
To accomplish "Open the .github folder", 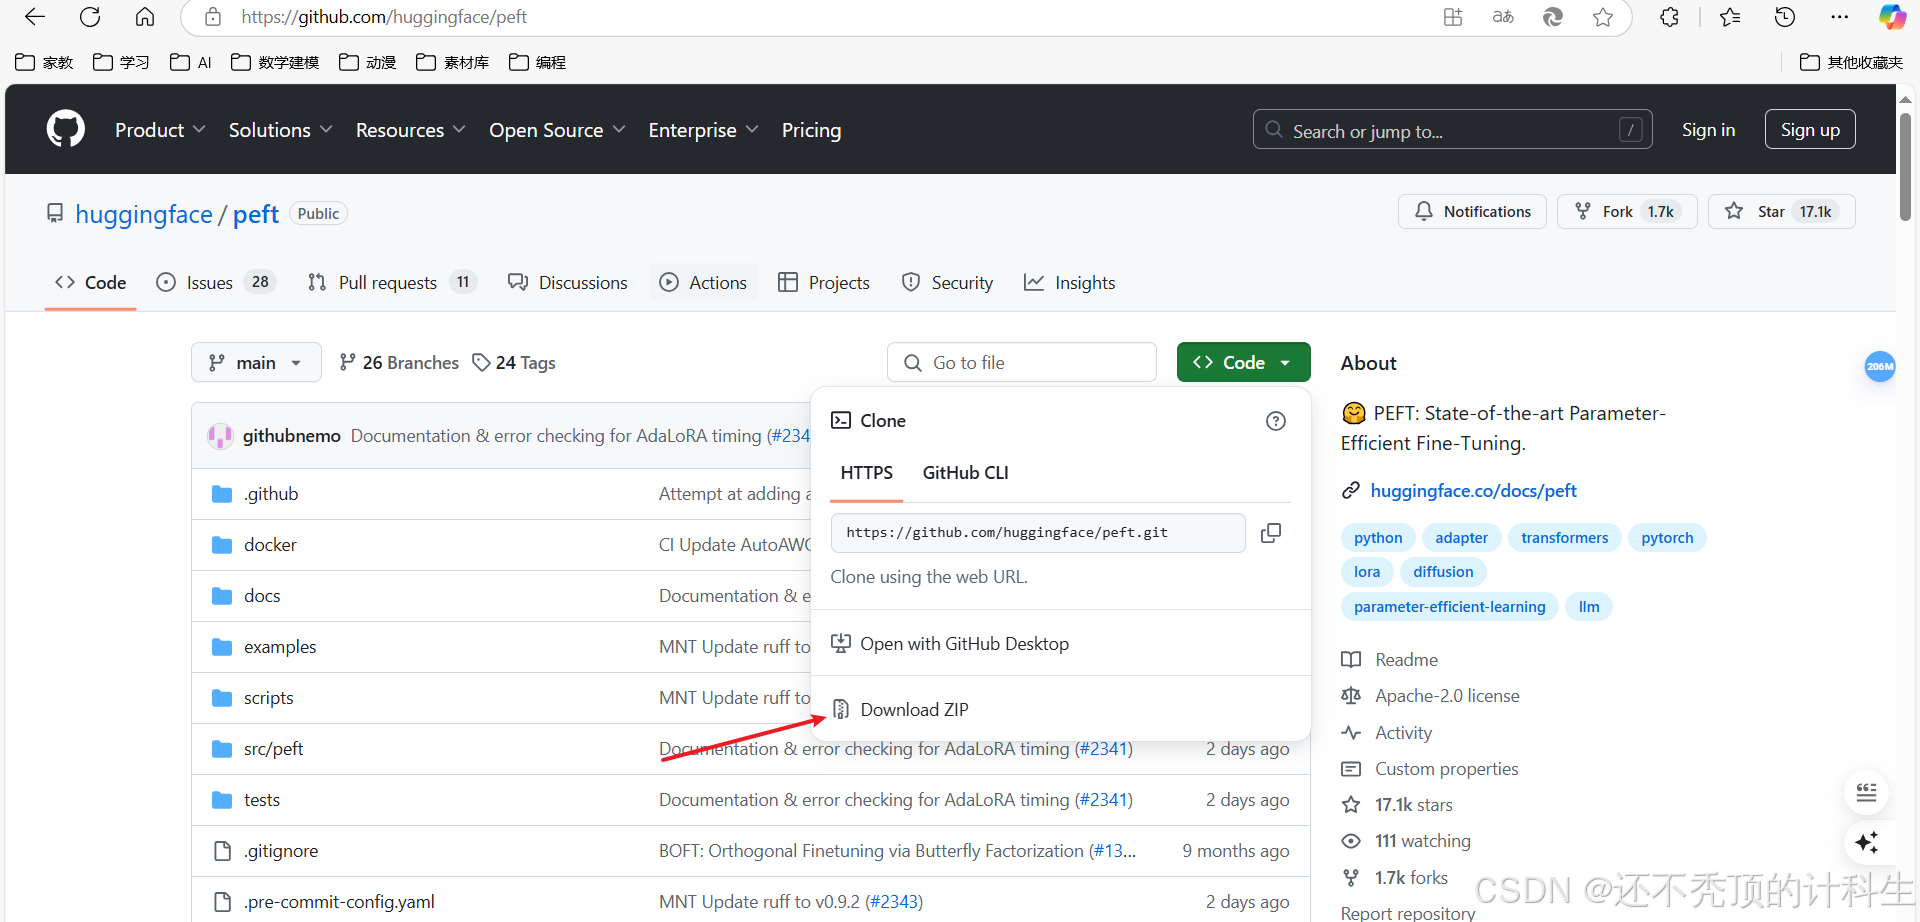I will click(x=271, y=494).
